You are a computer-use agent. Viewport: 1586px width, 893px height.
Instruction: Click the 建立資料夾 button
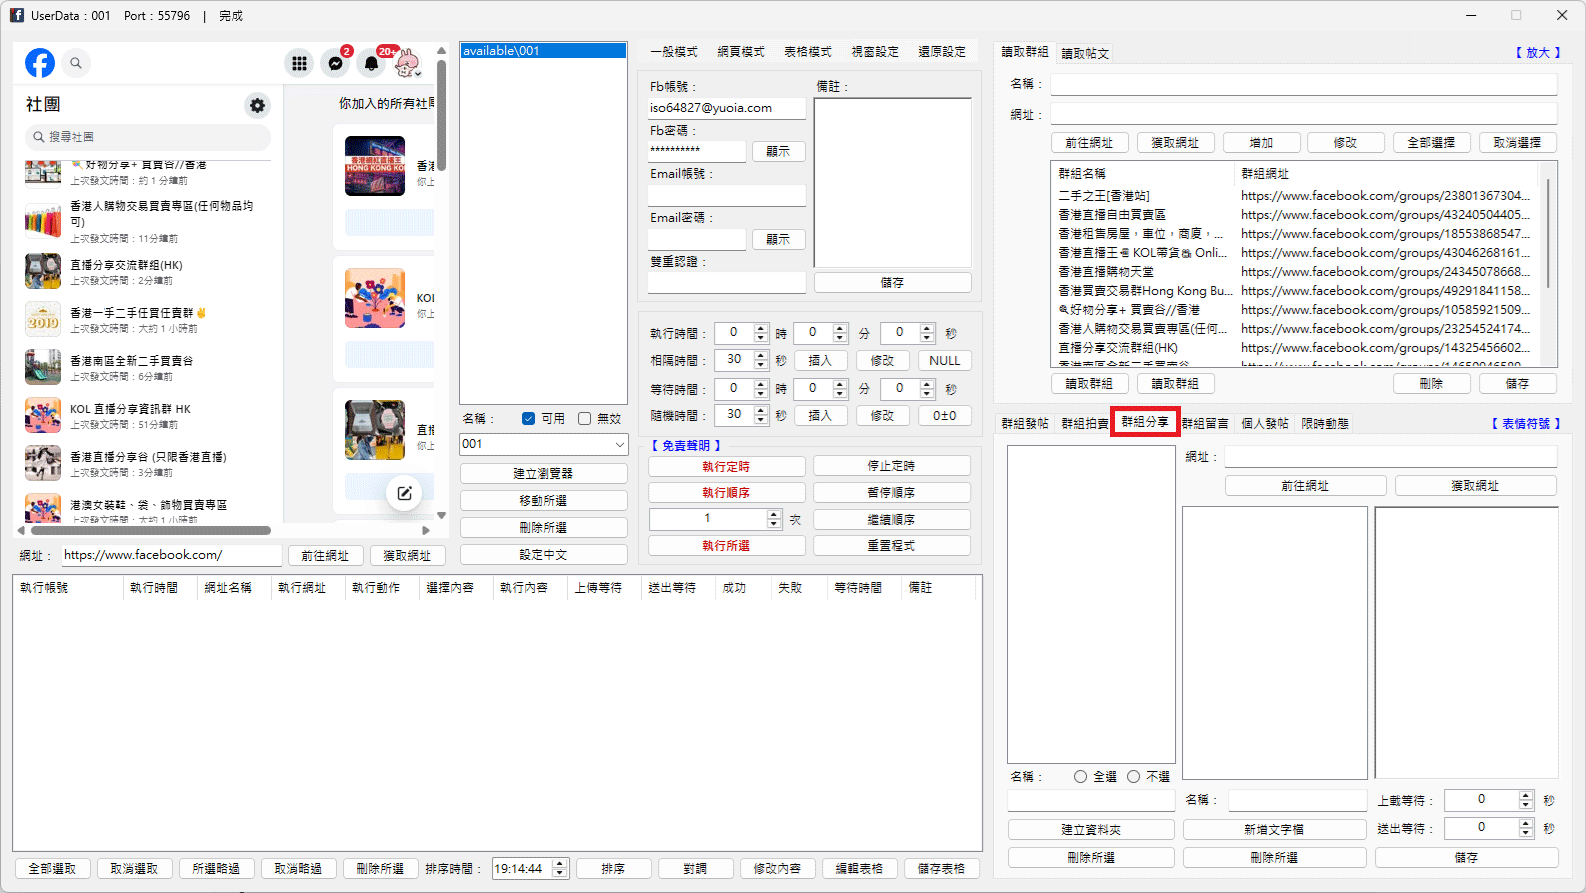point(1091,829)
